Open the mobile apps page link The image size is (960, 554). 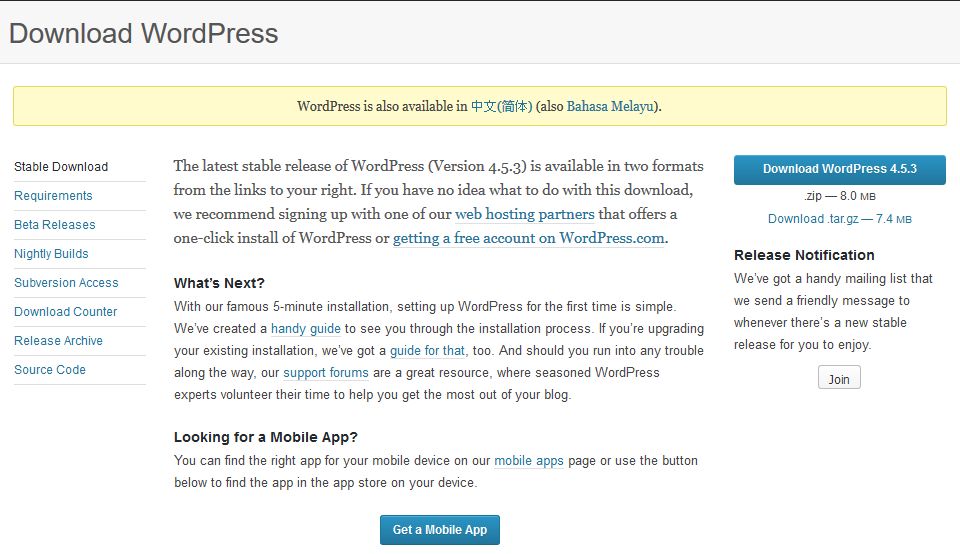[x=529, y=461]
